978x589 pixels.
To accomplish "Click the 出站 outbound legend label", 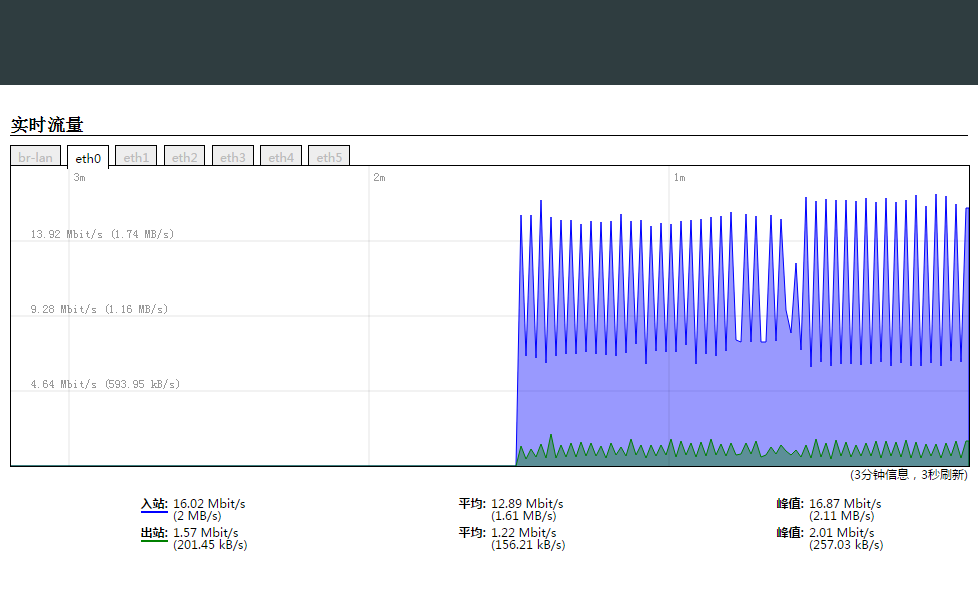I will (x=154, y=533).
